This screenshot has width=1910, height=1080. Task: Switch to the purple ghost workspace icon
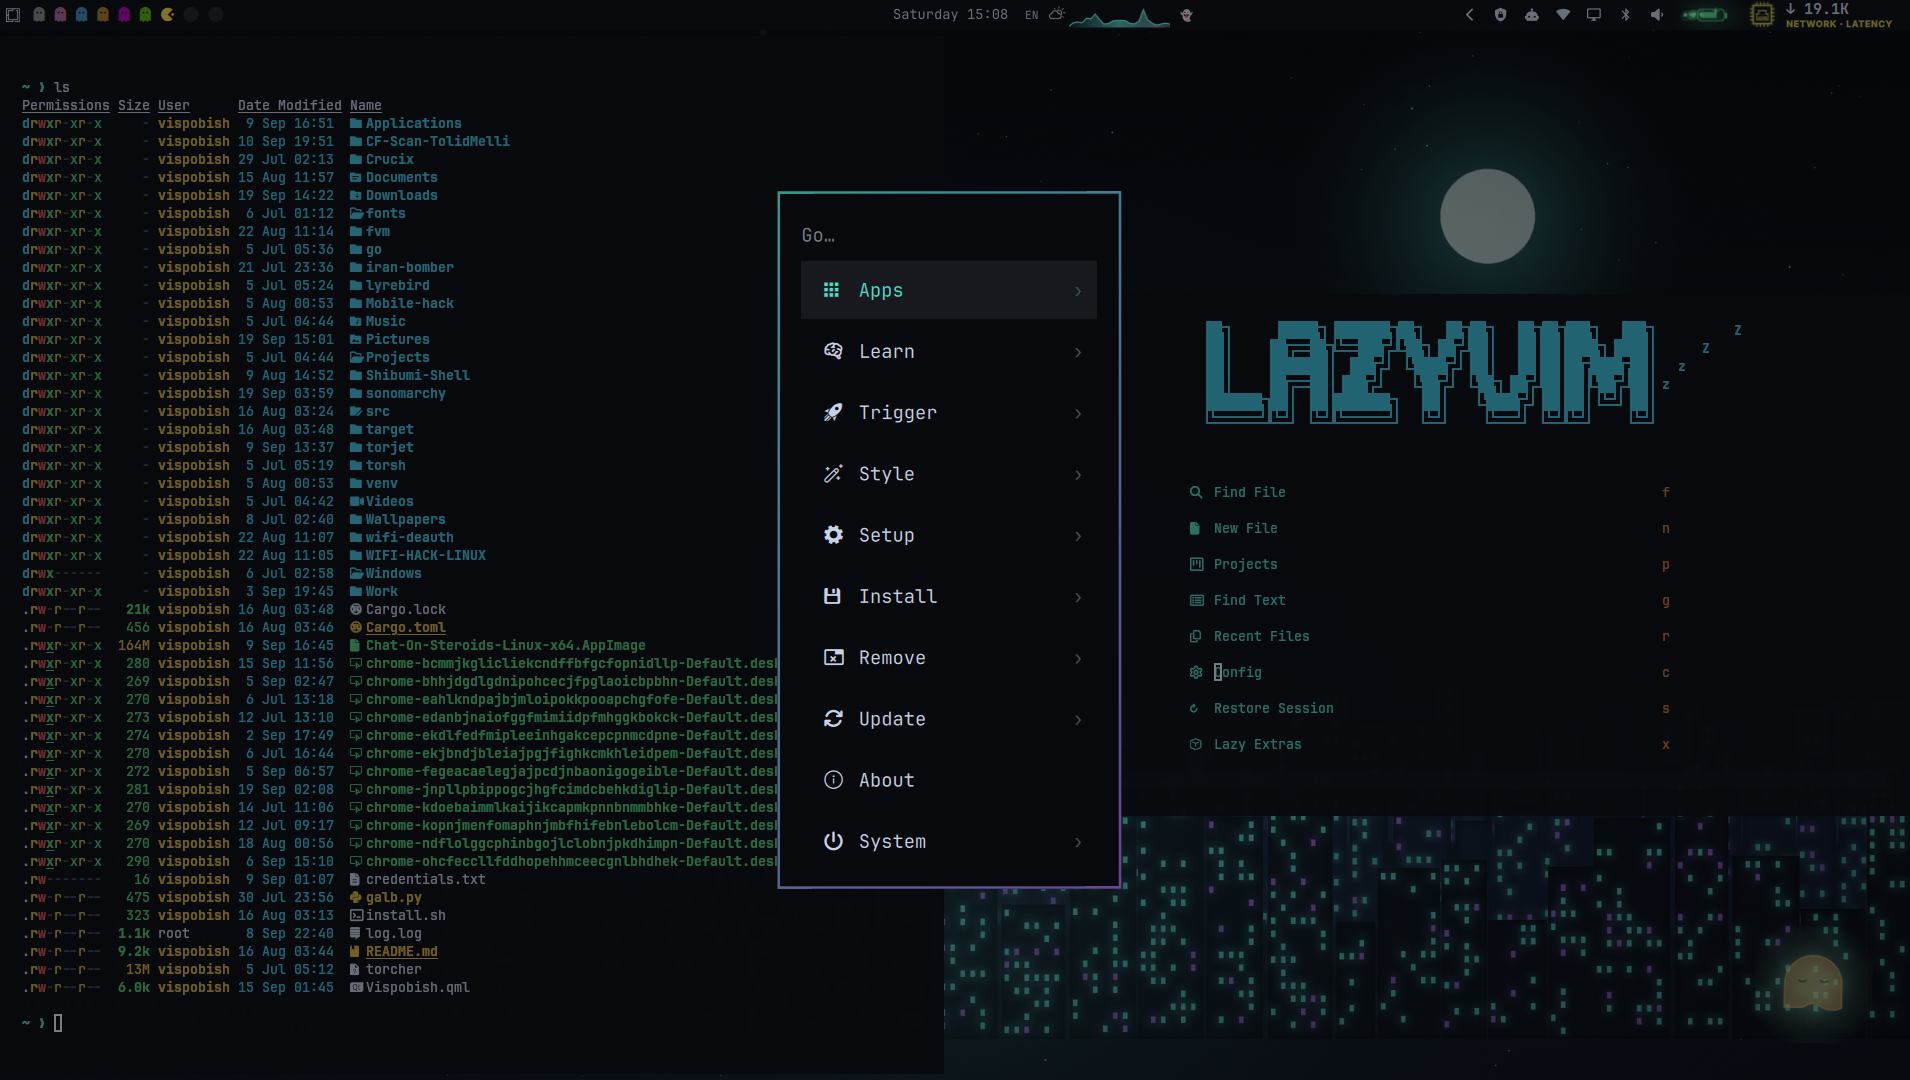point(124,15)
